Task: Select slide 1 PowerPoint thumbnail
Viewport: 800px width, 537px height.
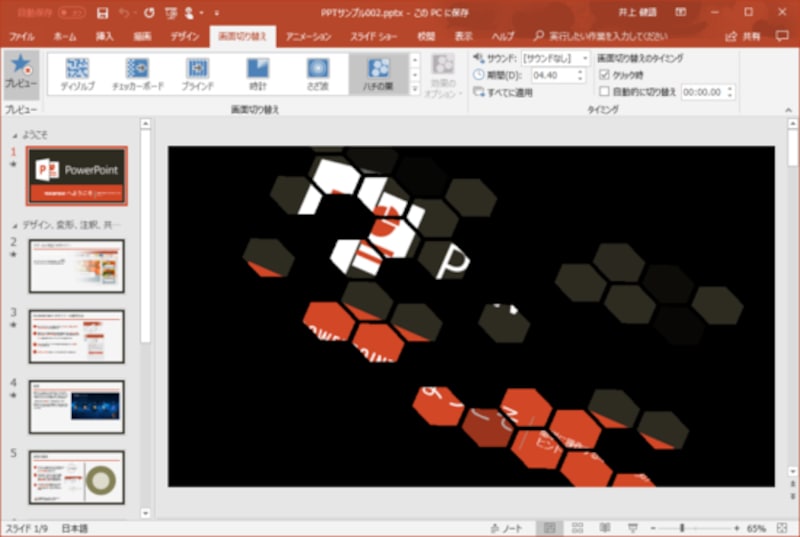Action: click(x=77, y=176)
